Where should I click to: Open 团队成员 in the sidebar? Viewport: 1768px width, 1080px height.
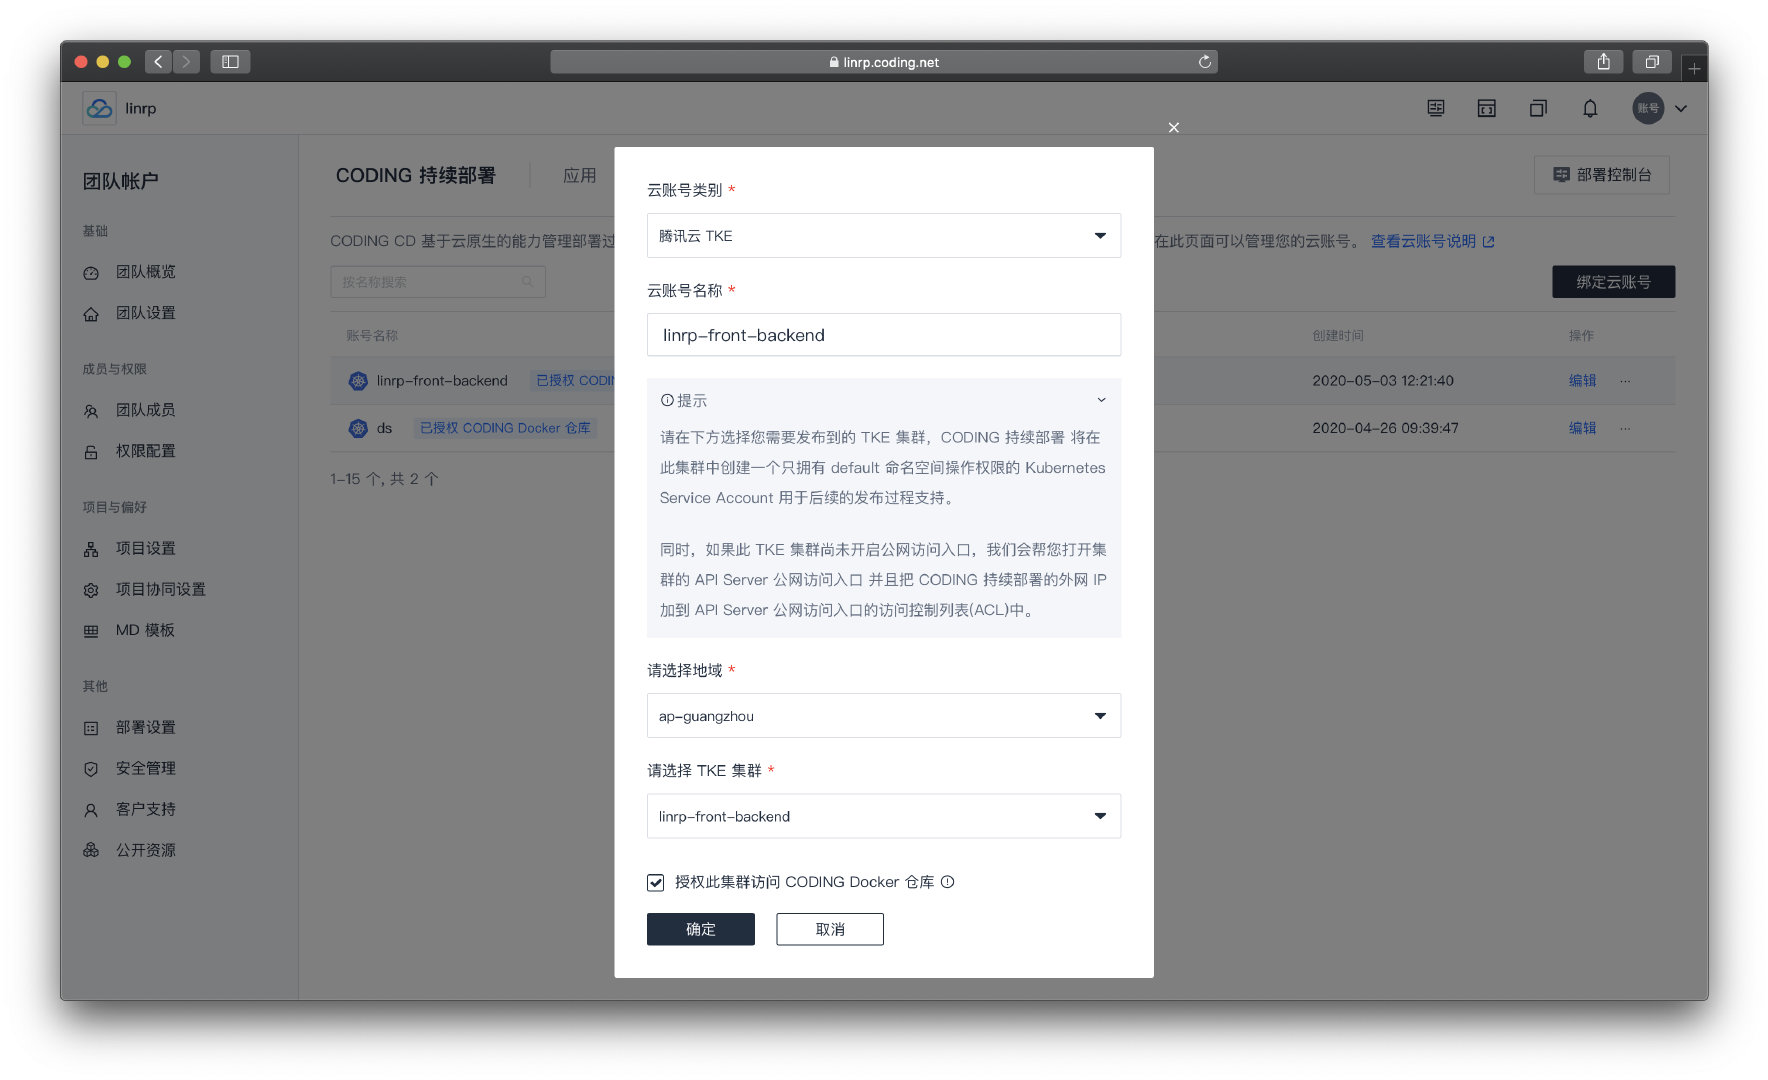coord(145,410)
